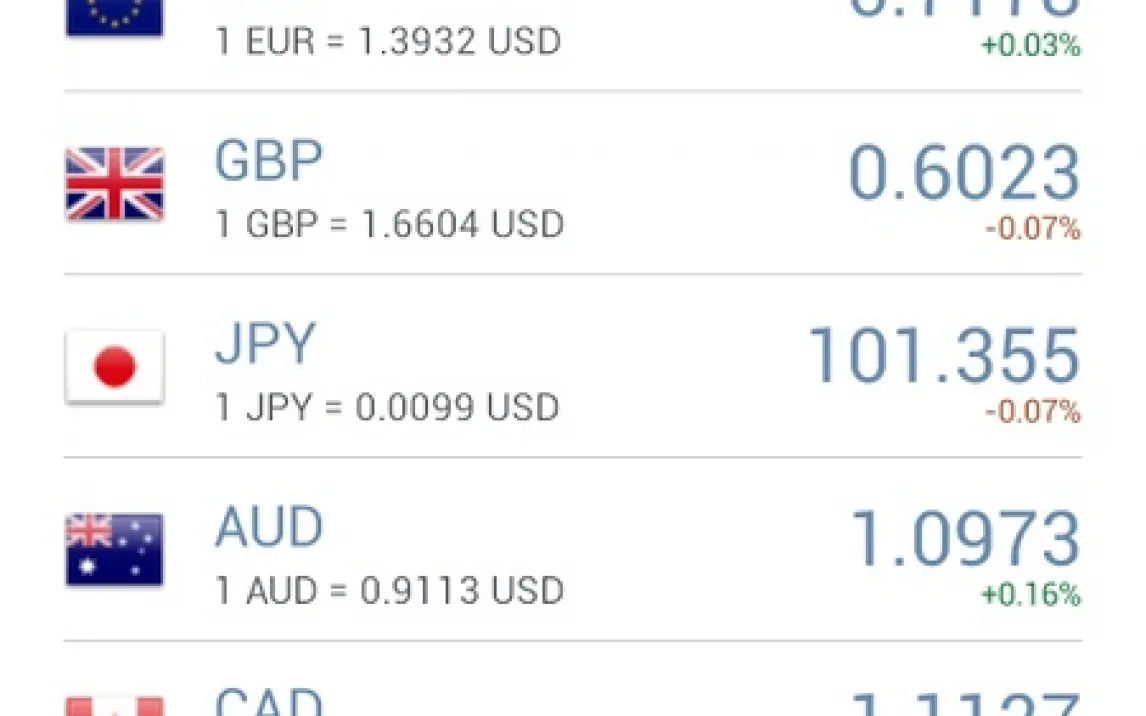The image size is (1146, 716).
Task: Tap the European Union flag icon
Action: [114, 17]
